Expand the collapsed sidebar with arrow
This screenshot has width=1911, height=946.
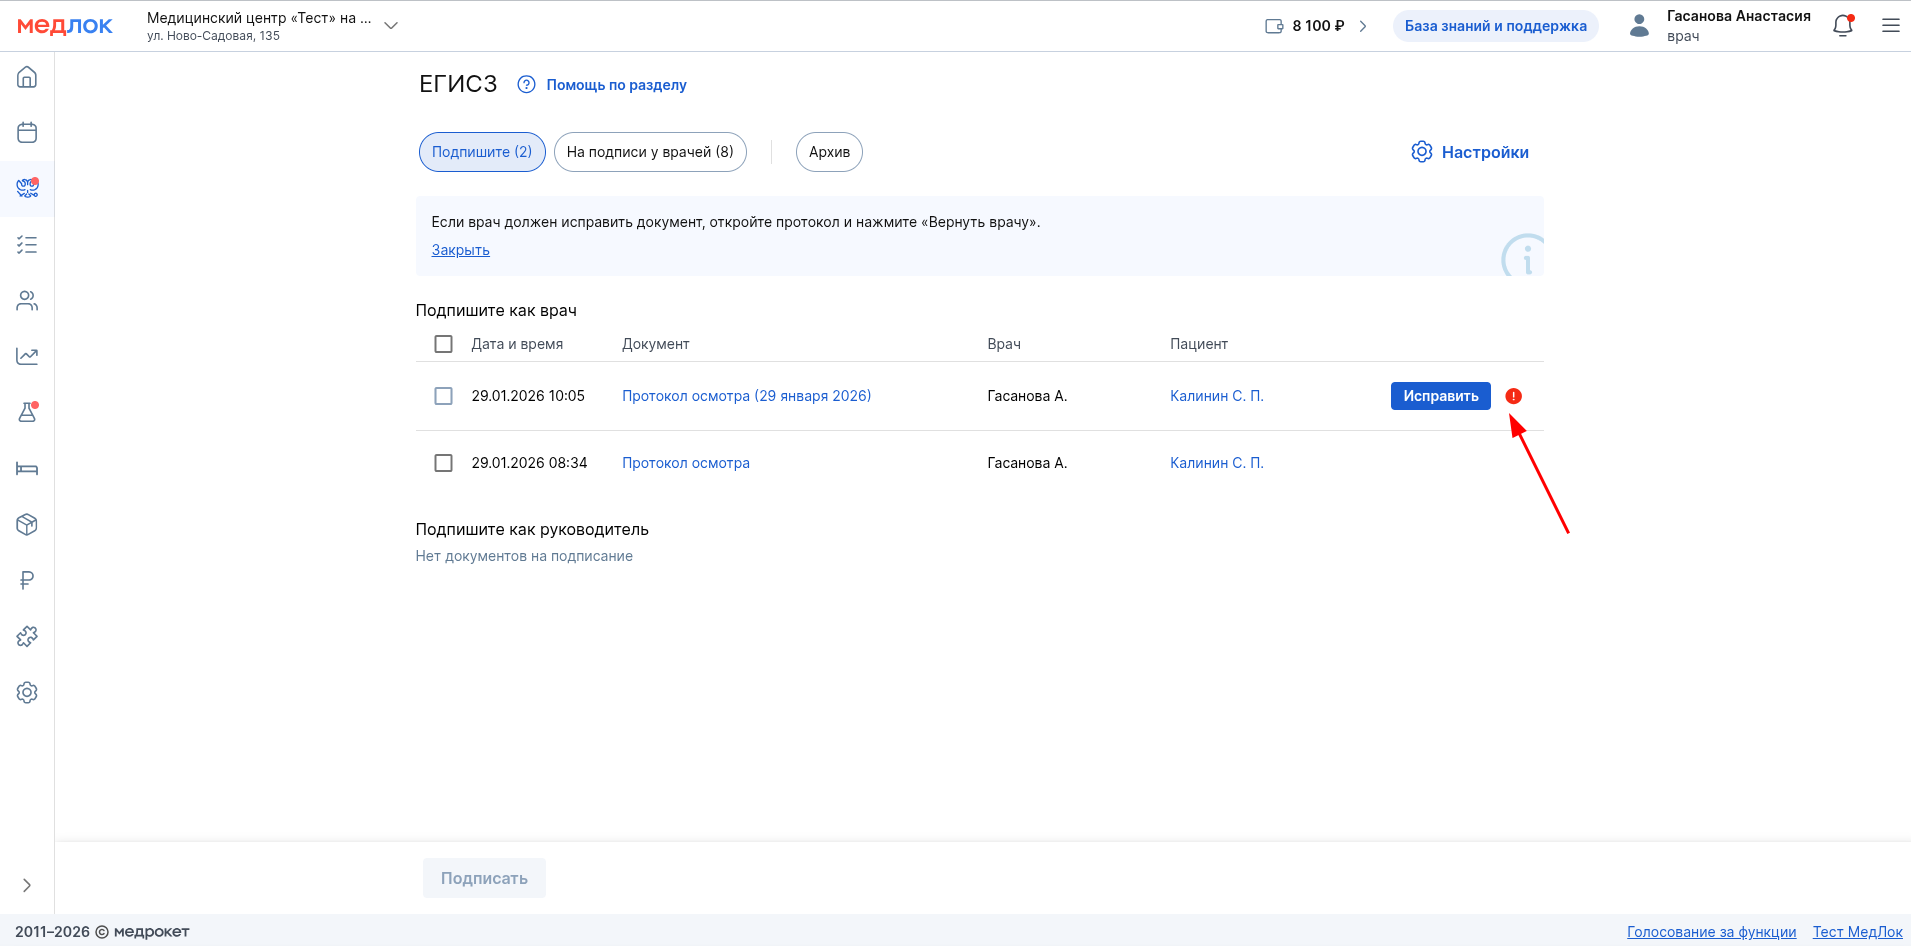point(27,885)
